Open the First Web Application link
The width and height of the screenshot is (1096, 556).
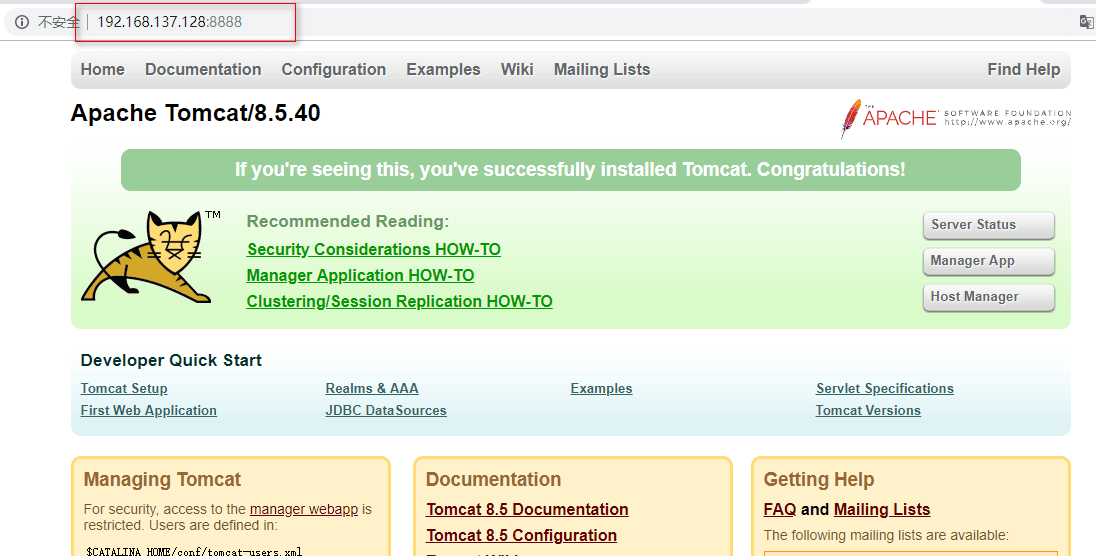tap(148, 411)
